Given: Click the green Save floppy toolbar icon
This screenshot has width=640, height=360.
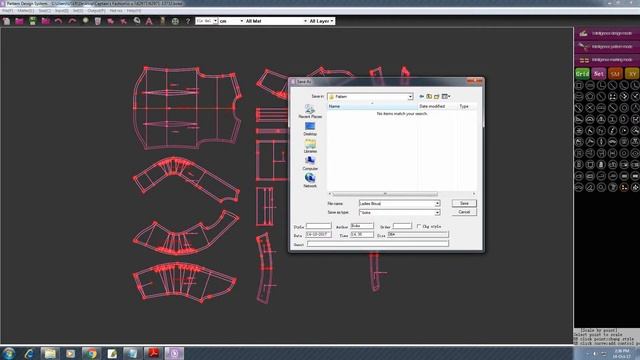Looking at the screenshot, I should click(x=33, y=21).
